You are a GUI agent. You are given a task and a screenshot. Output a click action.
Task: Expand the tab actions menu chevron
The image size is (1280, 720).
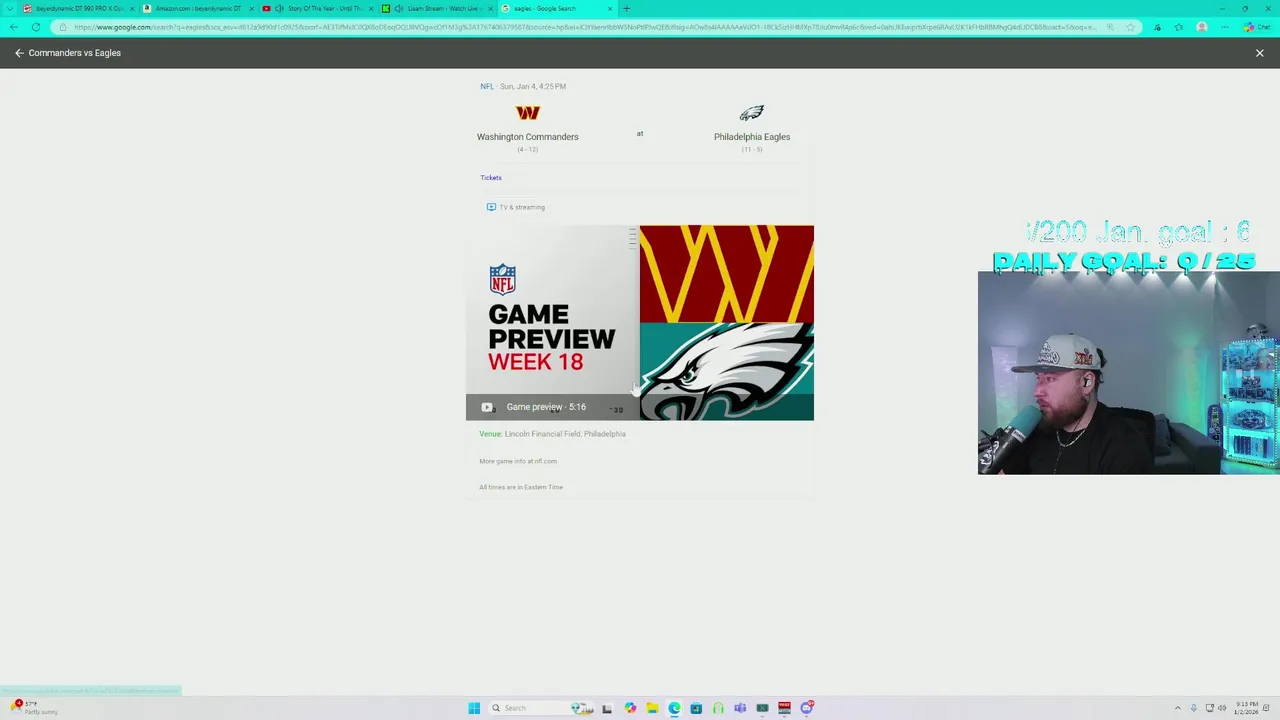pos(10,9)
